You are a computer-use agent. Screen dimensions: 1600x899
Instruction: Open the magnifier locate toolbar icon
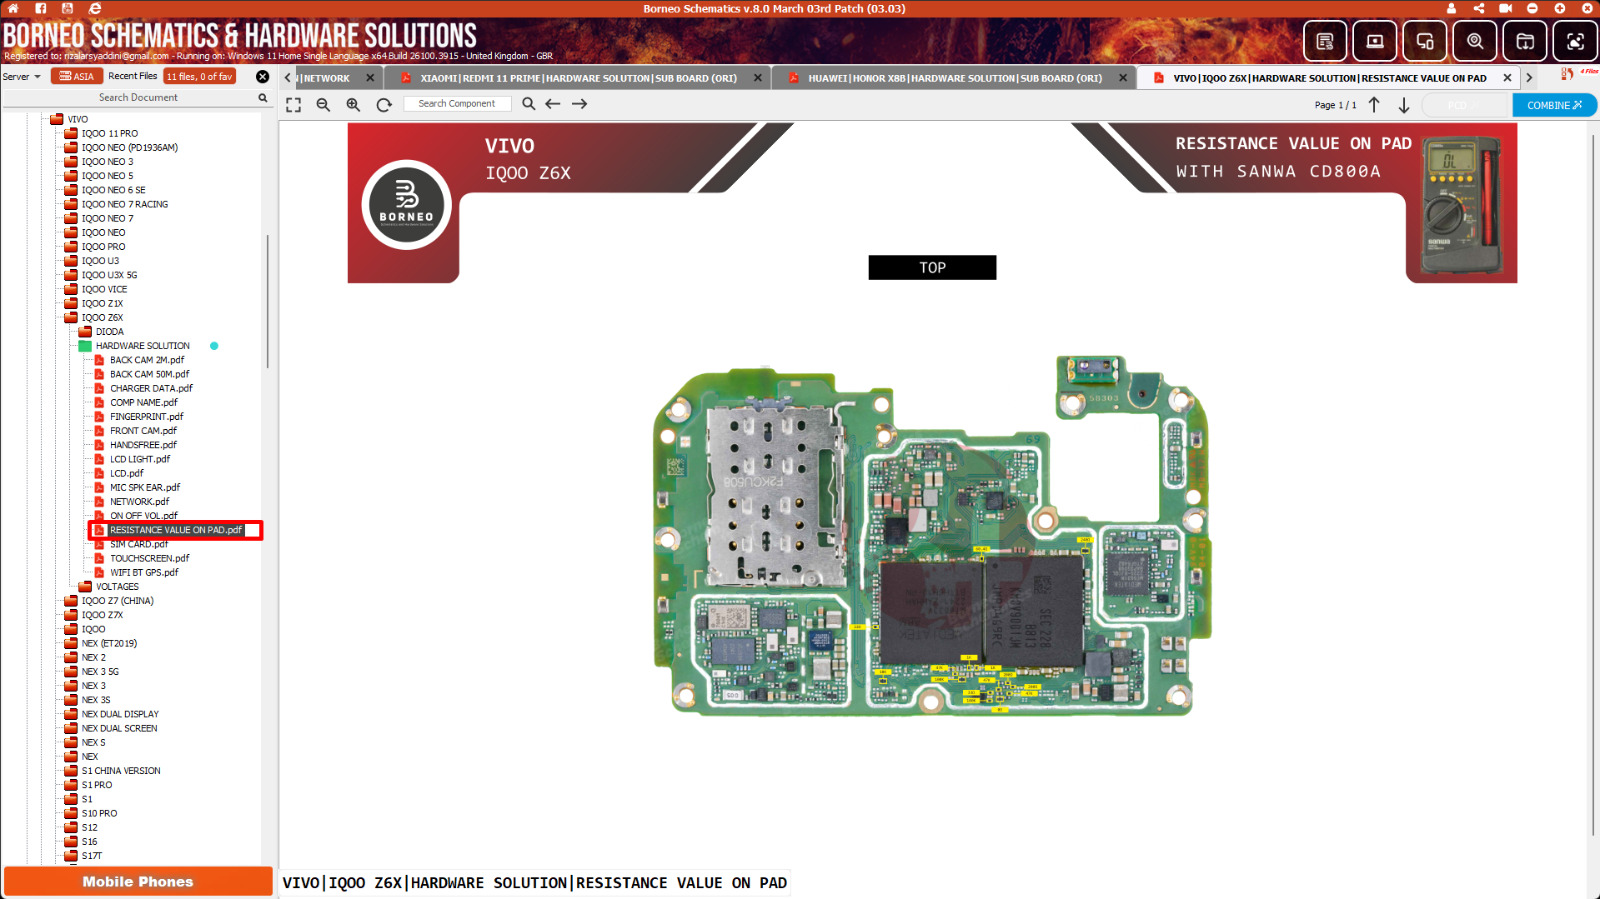pyautogui.click(x=1475, y=41)
